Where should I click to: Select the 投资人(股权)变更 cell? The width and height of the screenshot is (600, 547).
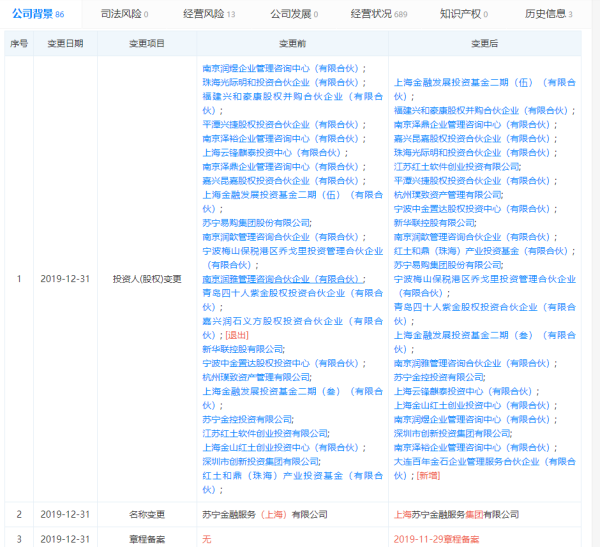(x=147, y=279)
